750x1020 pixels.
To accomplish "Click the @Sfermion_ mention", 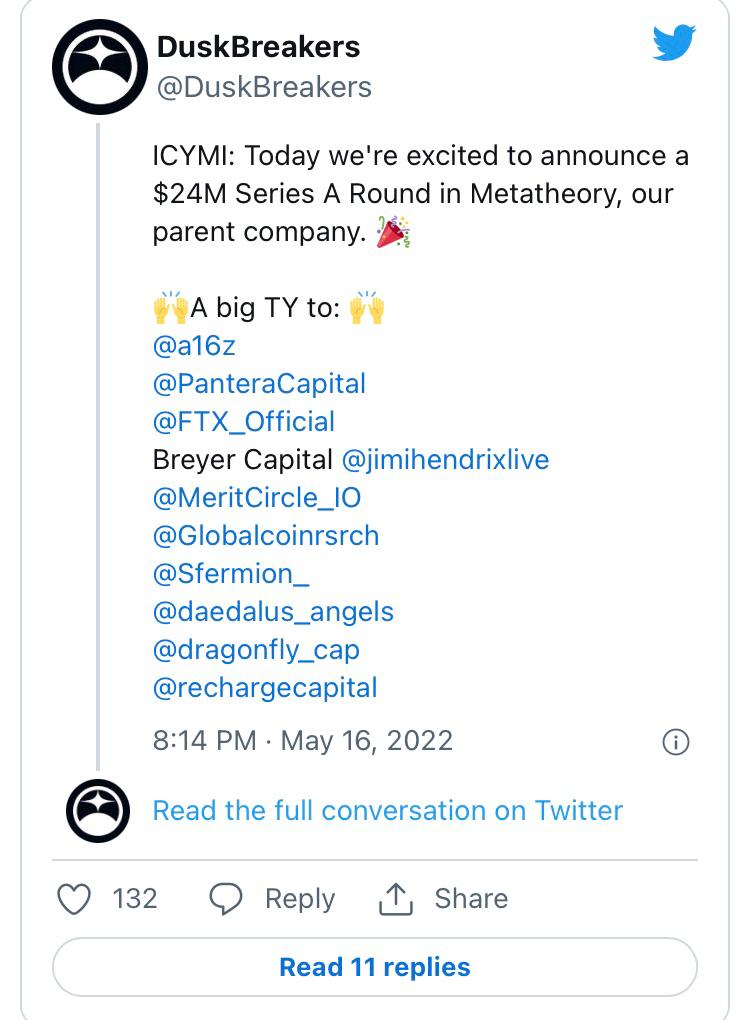I will coord(231,574).
